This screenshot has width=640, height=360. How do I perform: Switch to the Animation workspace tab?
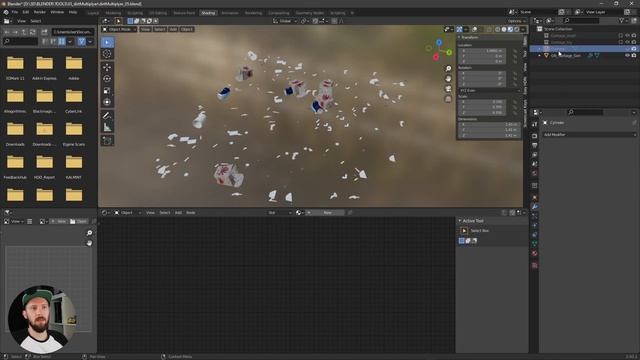[x=230, y=13]
